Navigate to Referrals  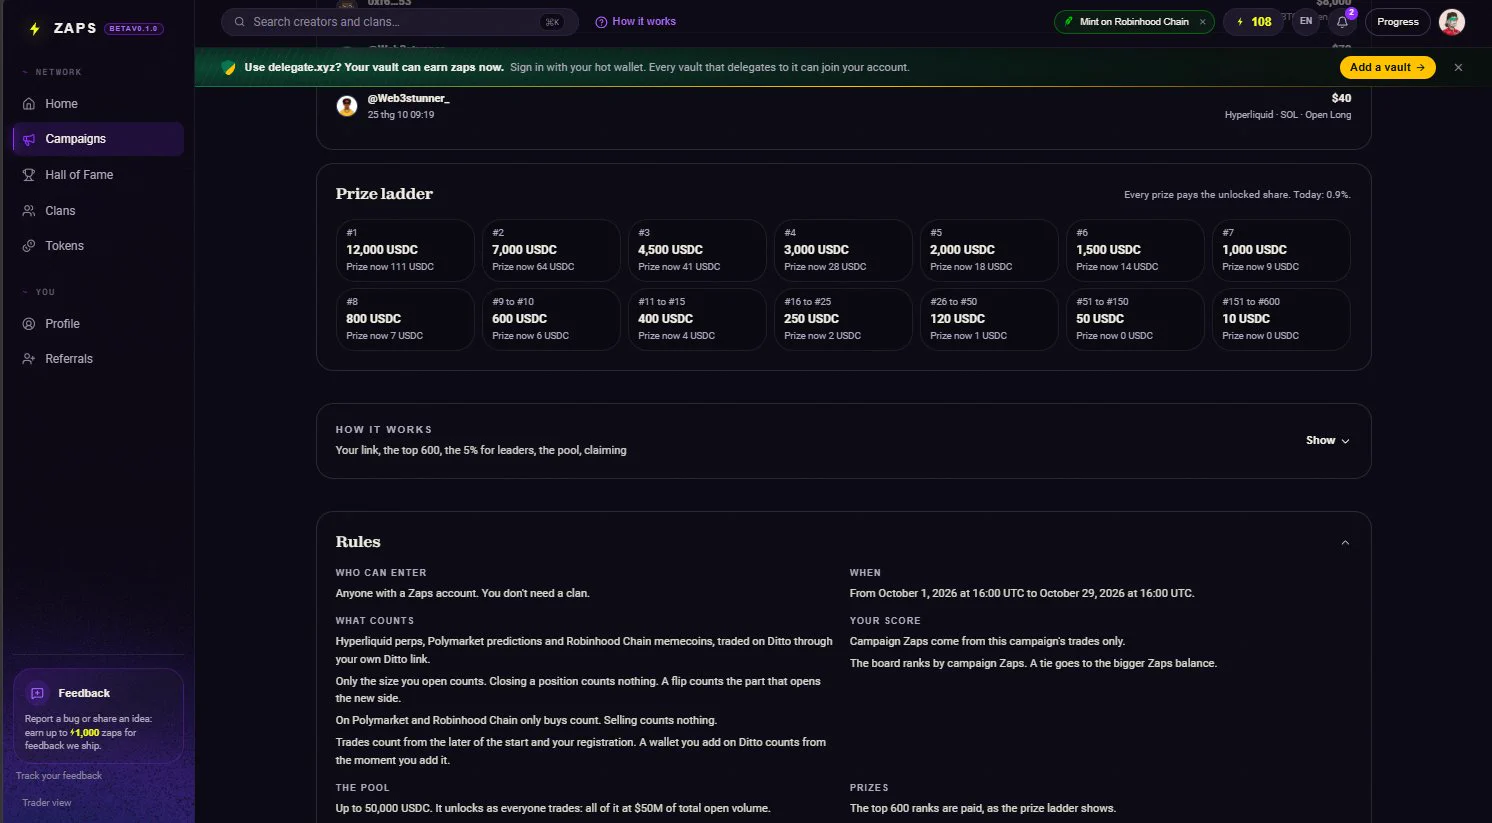pyautogui.click(x=98, y=359)
